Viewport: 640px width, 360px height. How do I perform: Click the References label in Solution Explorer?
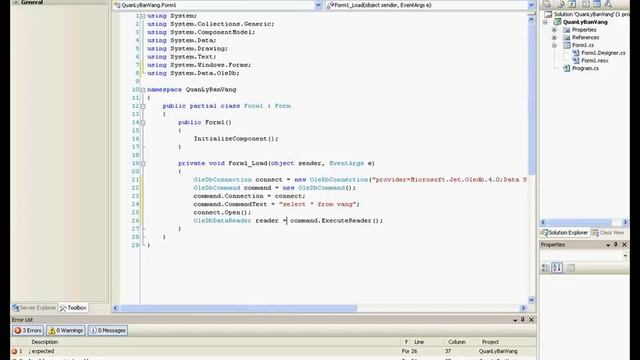[585, 38]
